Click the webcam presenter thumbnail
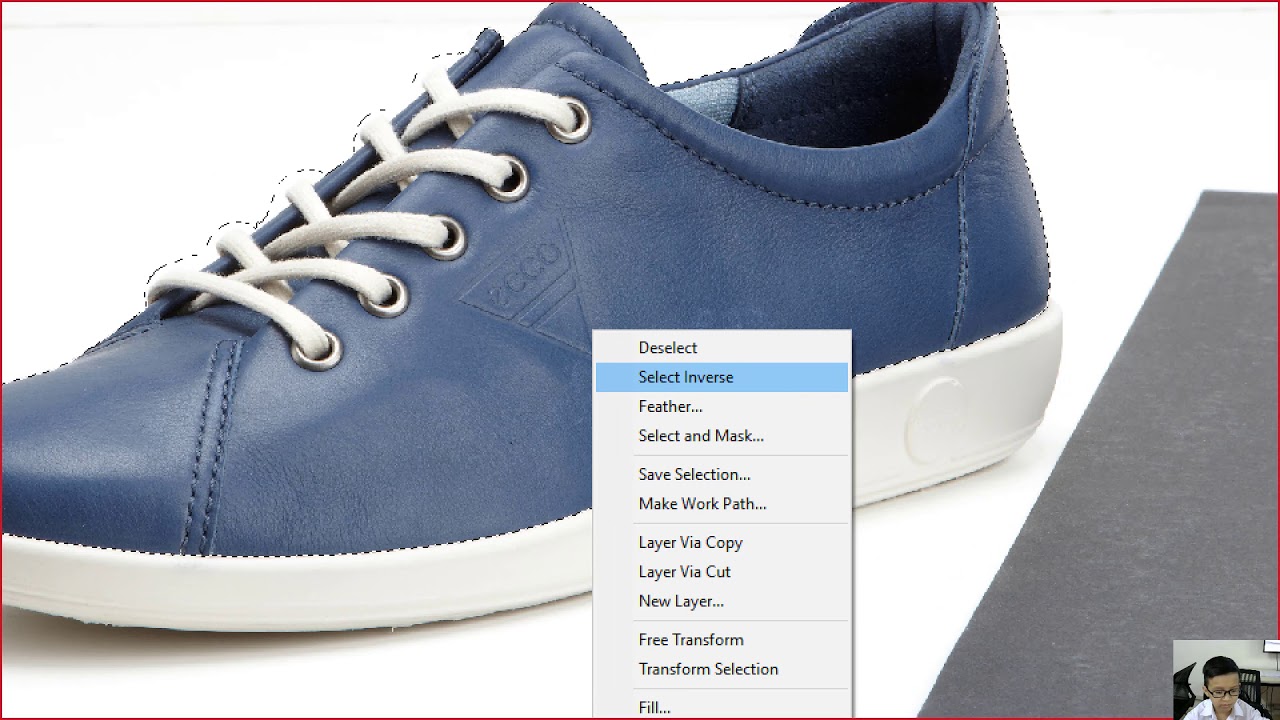This screenshot has width=1280, height=720. (x=1226, y=679)
